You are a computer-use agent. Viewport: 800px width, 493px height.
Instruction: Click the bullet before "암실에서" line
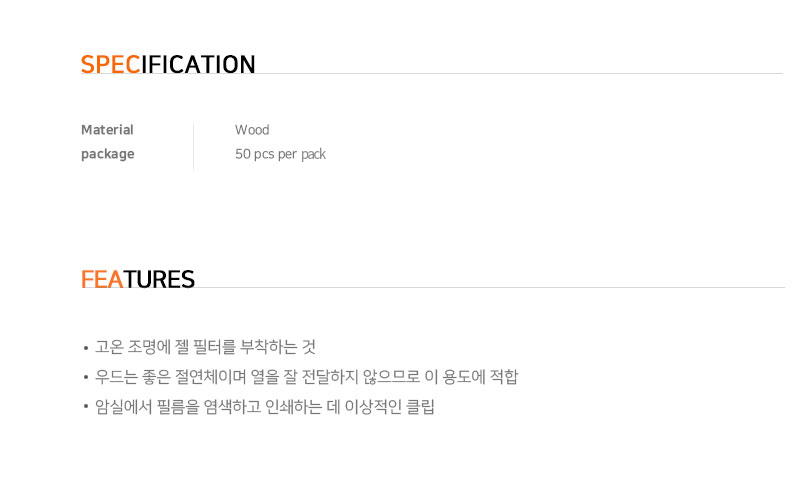[x=86, y=409]
